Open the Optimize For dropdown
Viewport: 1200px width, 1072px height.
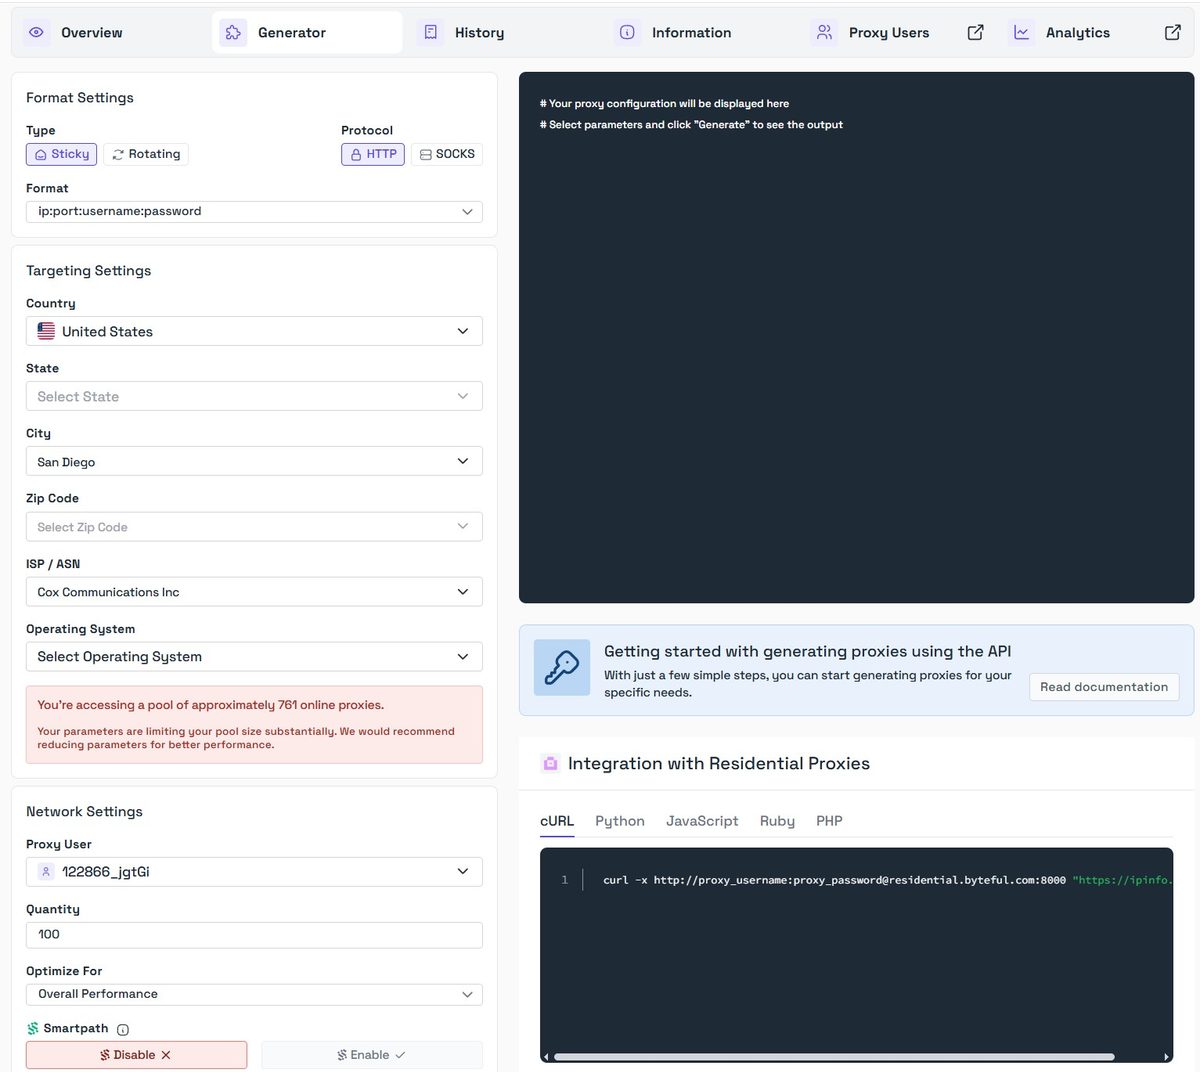[x=254, y=994]
